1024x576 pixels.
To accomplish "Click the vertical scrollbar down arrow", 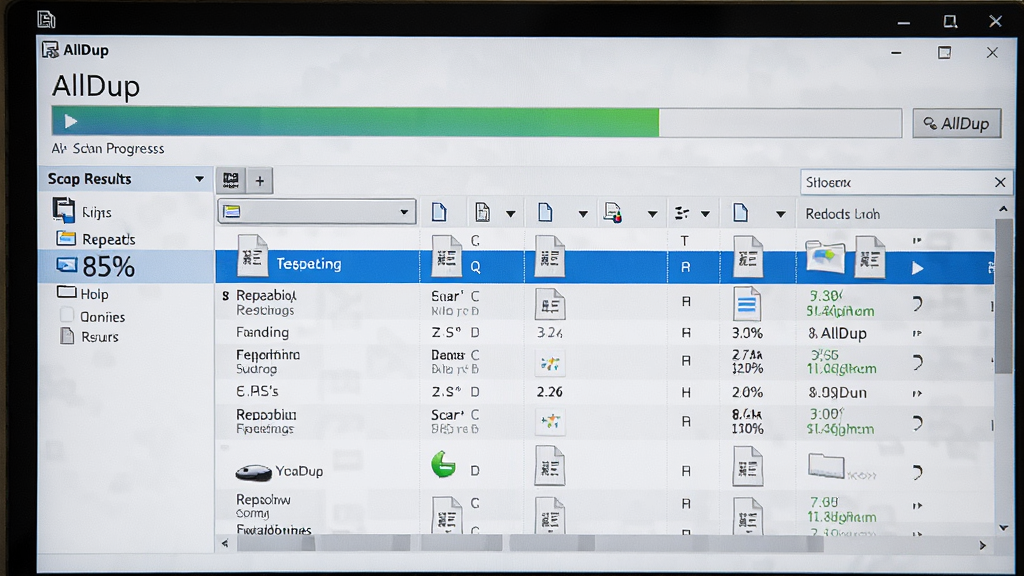I will coord(1004,528).
